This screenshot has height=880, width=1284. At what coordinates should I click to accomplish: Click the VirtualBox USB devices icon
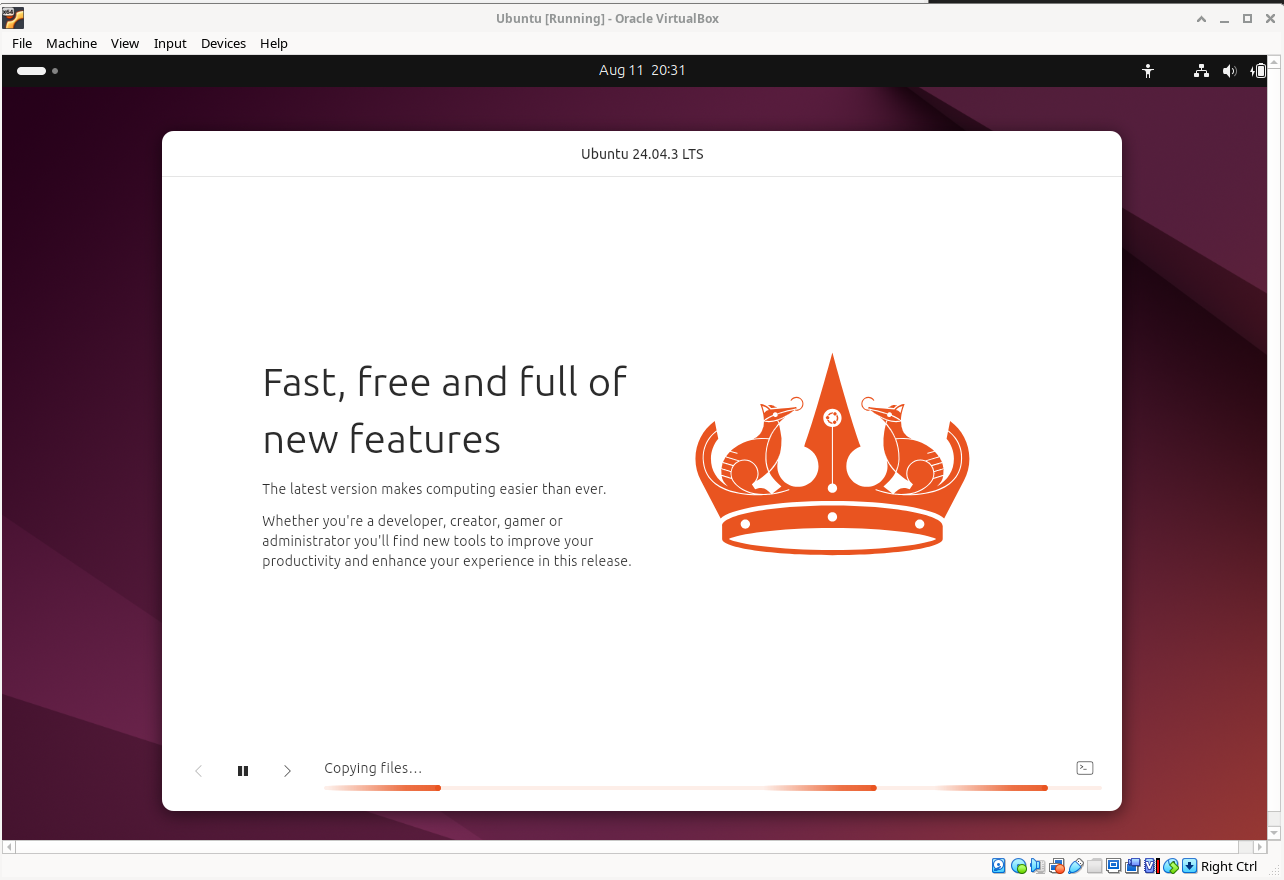point(1076,866)
